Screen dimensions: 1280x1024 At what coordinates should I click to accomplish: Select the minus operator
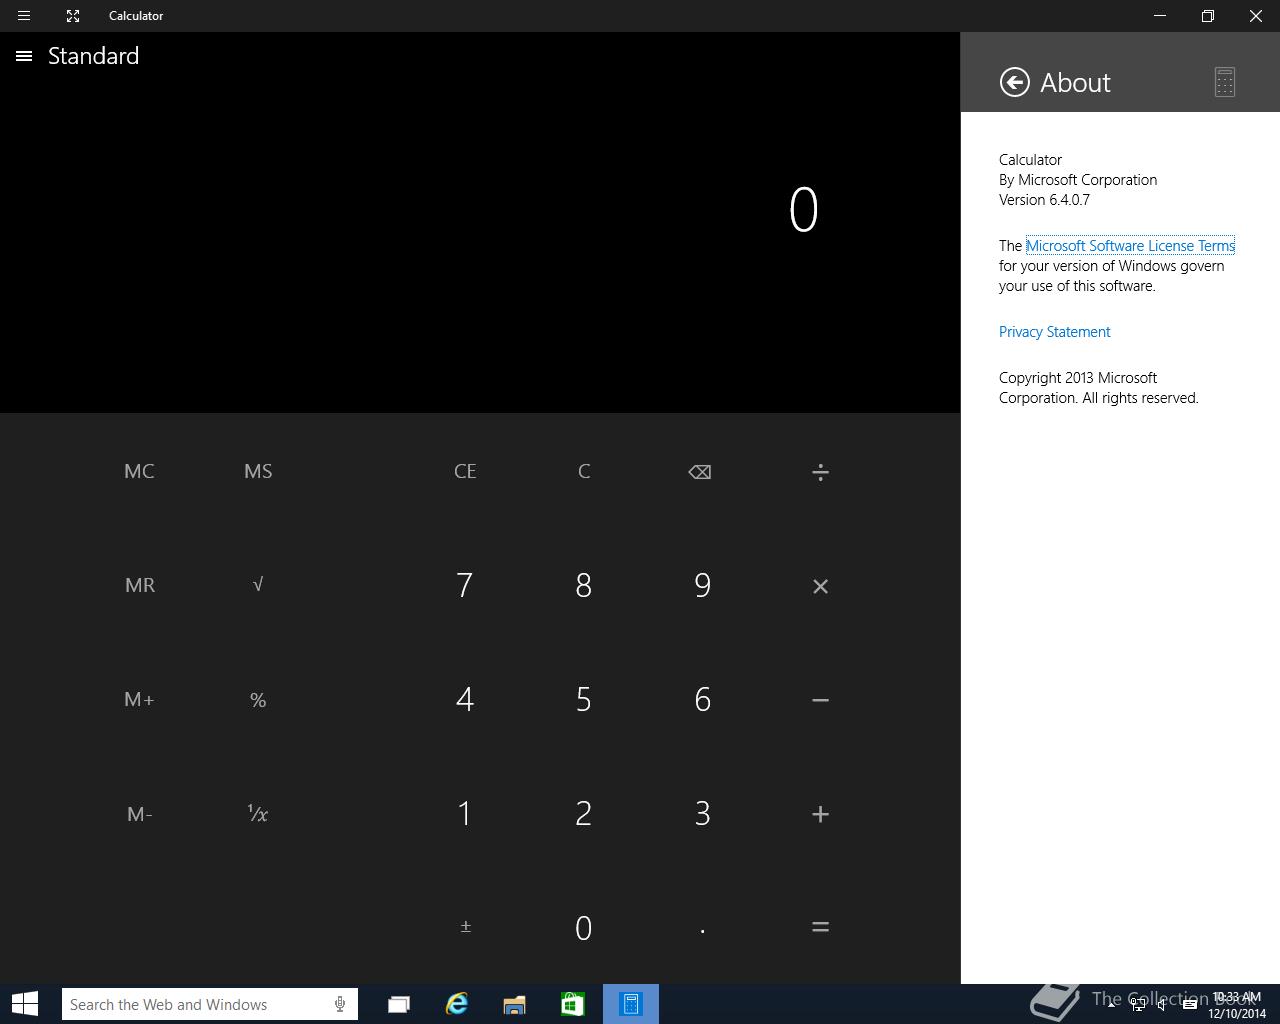[820, 700]
